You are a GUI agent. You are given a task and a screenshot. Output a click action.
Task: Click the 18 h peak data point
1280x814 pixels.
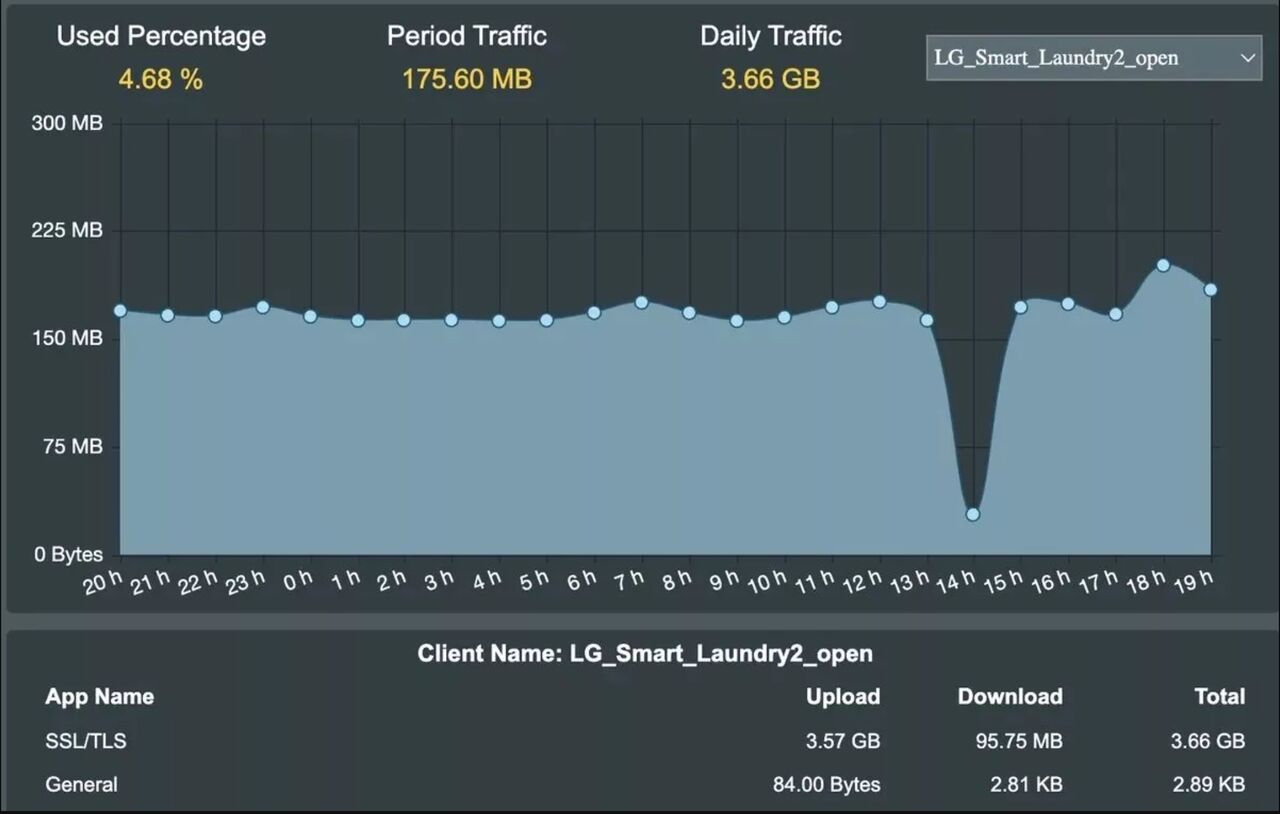(x=1163, y=265)
